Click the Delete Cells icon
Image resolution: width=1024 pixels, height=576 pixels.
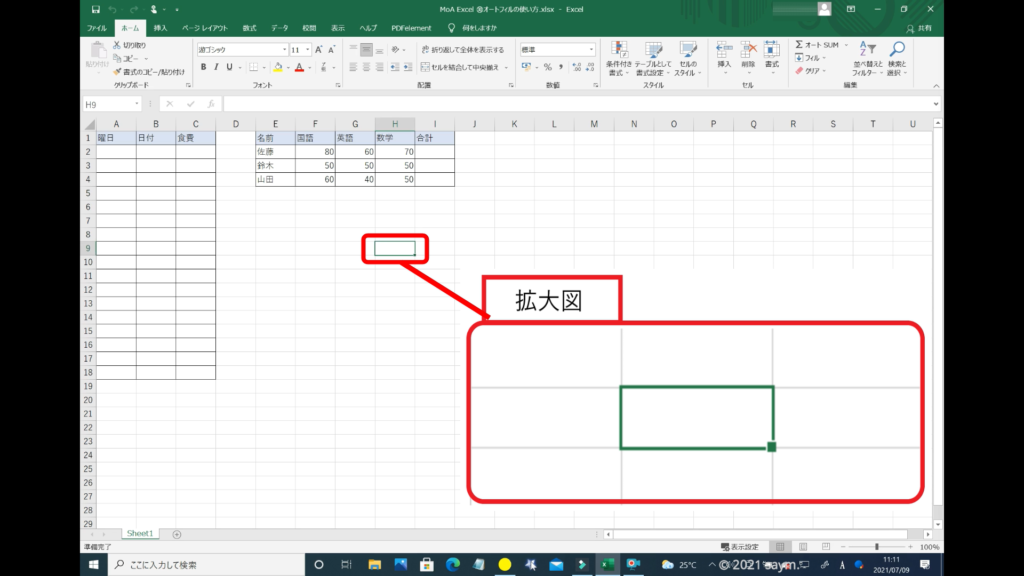748,50
